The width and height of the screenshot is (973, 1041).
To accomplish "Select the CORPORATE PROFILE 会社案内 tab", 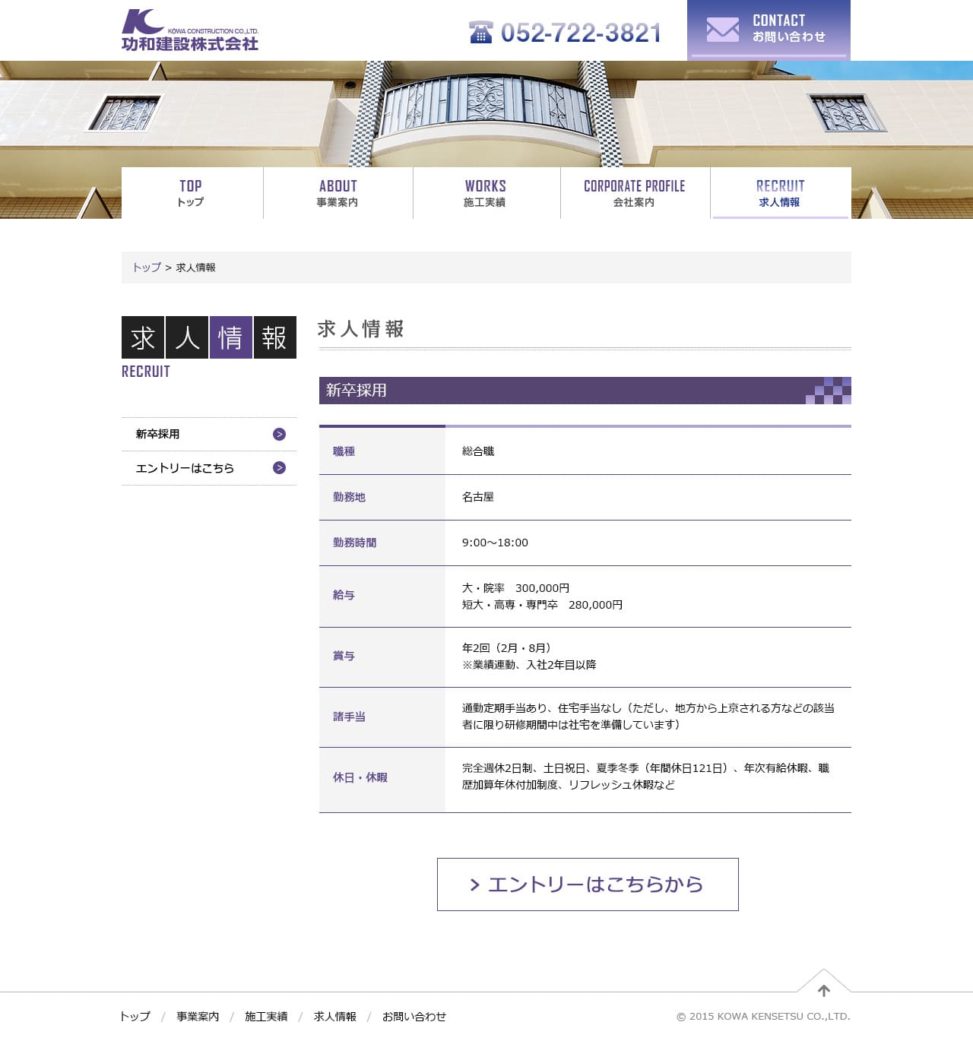I will tap(634, 193).
